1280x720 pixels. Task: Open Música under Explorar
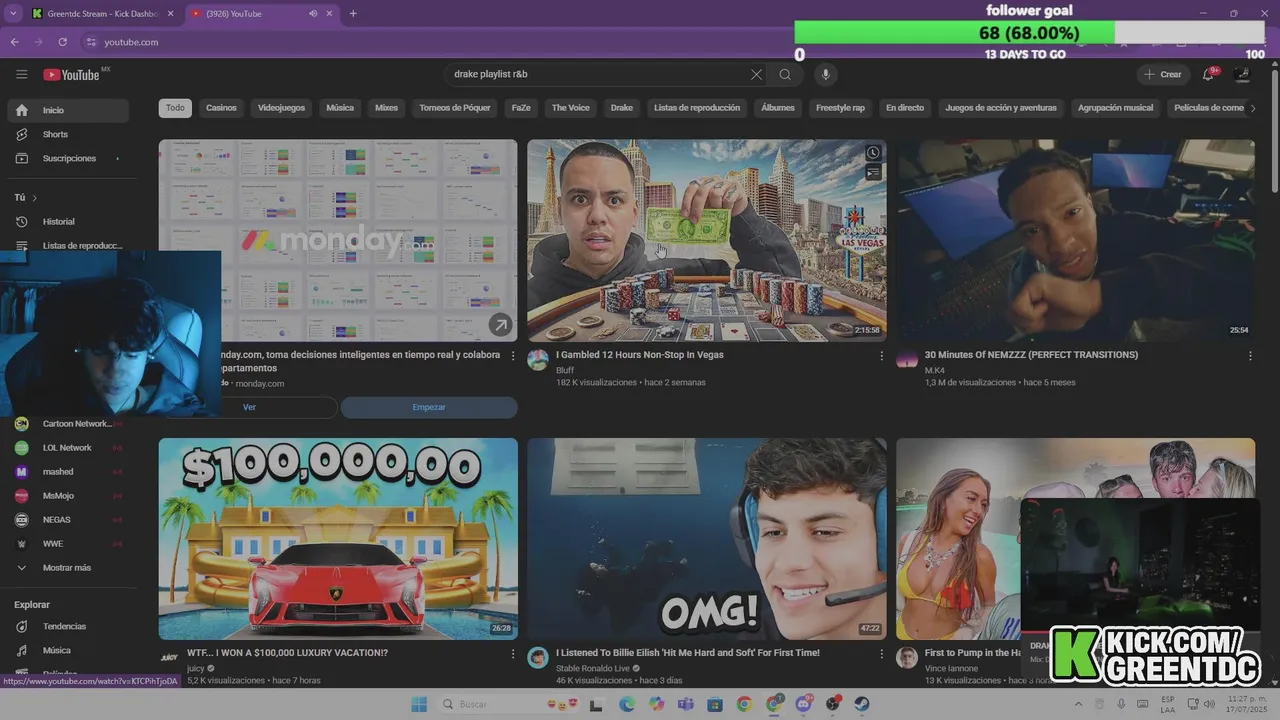pos(68,650)
